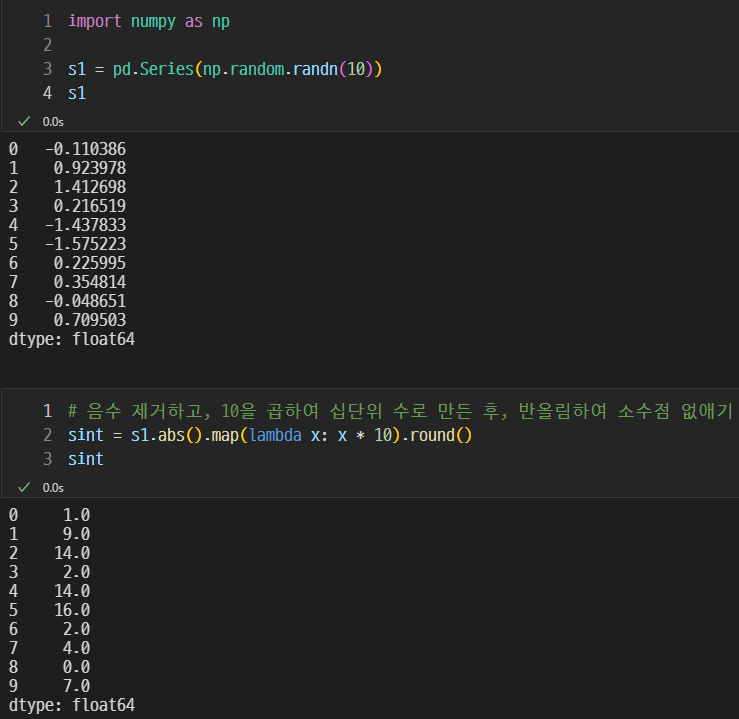Click the green success checkmark of second cell

pyautogui.click(x=24, y=487)
